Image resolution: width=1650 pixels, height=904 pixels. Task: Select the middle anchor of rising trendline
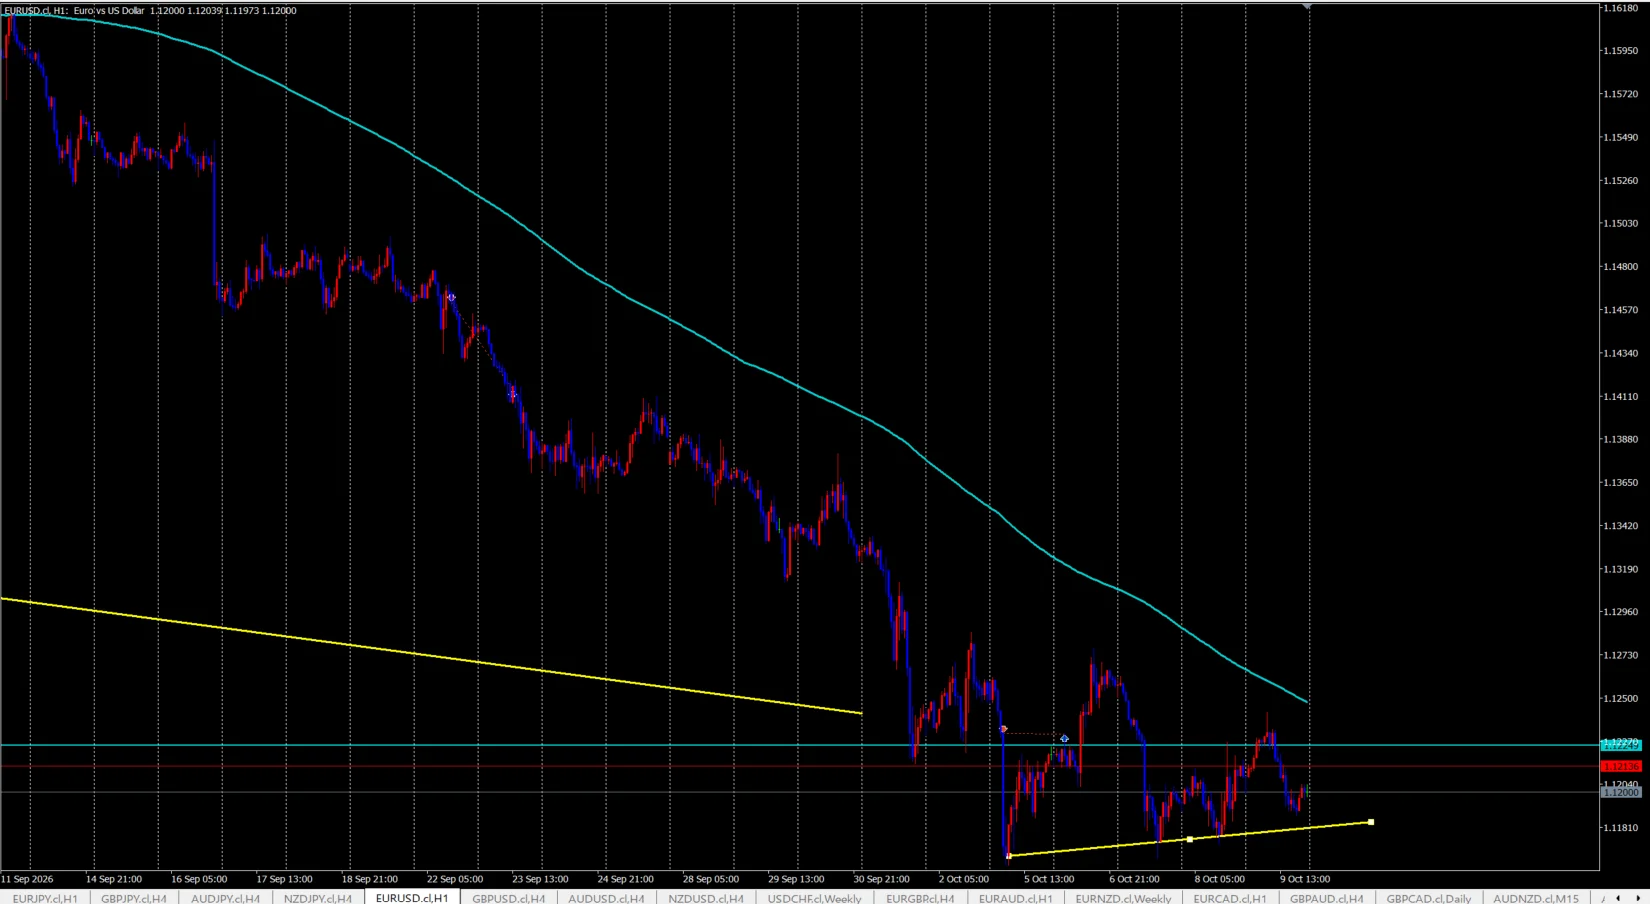[x=1189, y=839]
